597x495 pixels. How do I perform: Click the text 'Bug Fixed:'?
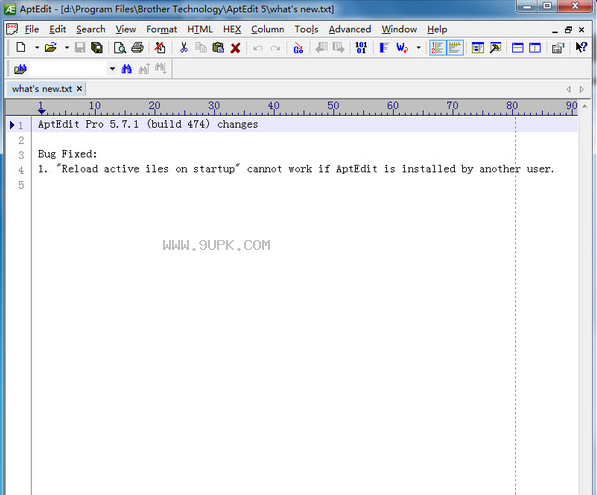coord(67,154)
